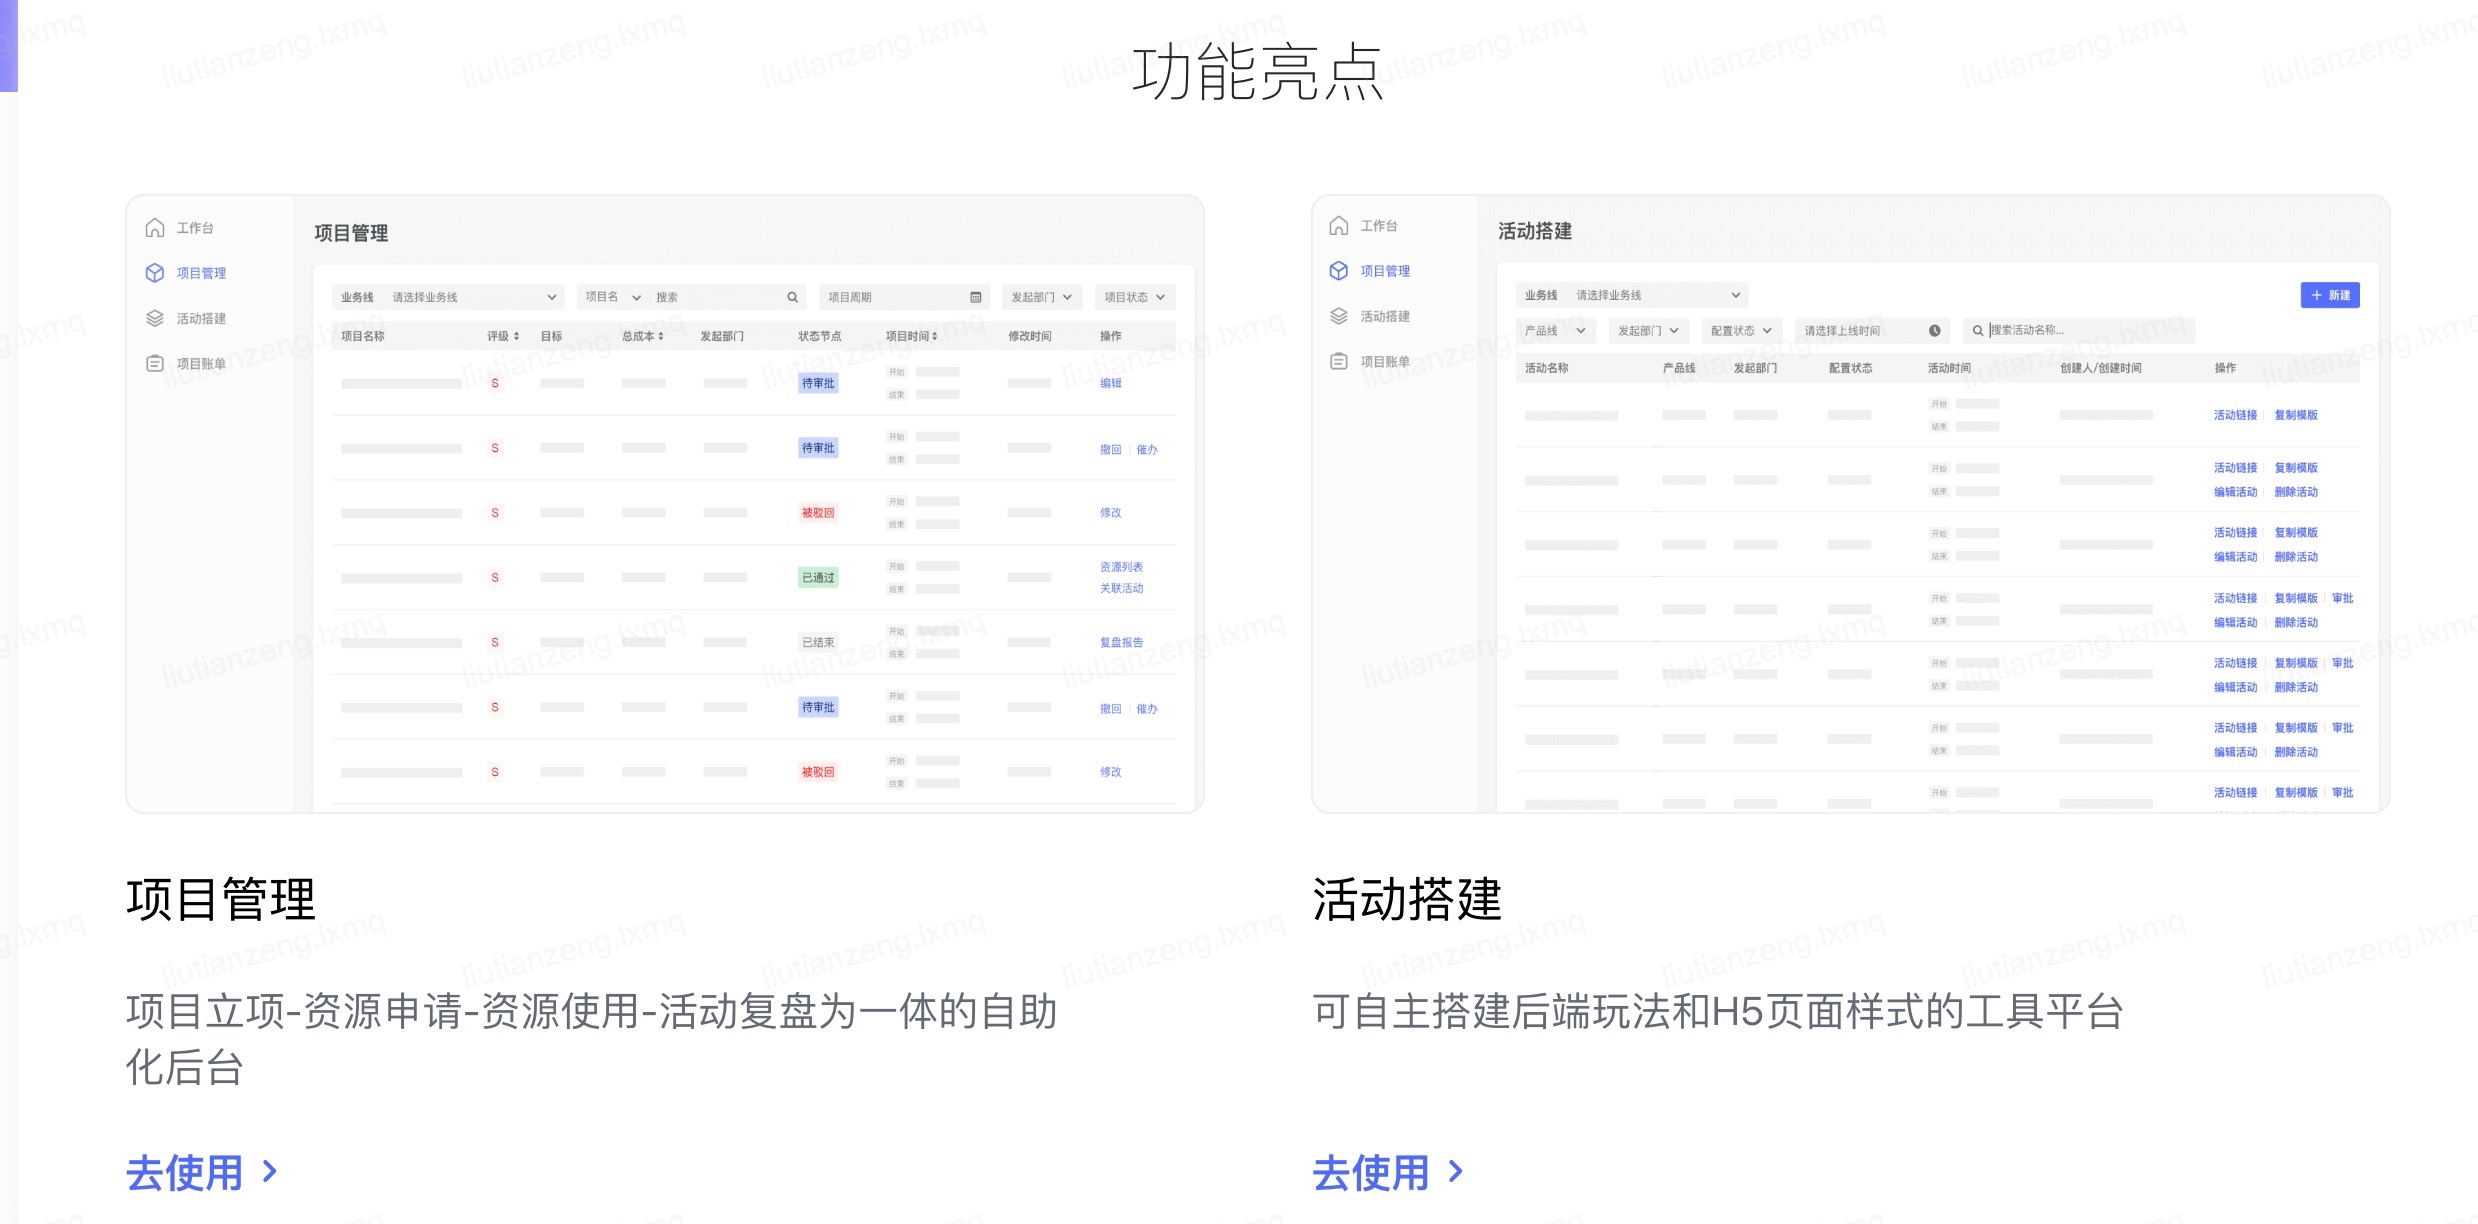Click the 编辑 action link
The width and height of the screenshot is (2478, 1224).
(x=1111, y=383)
